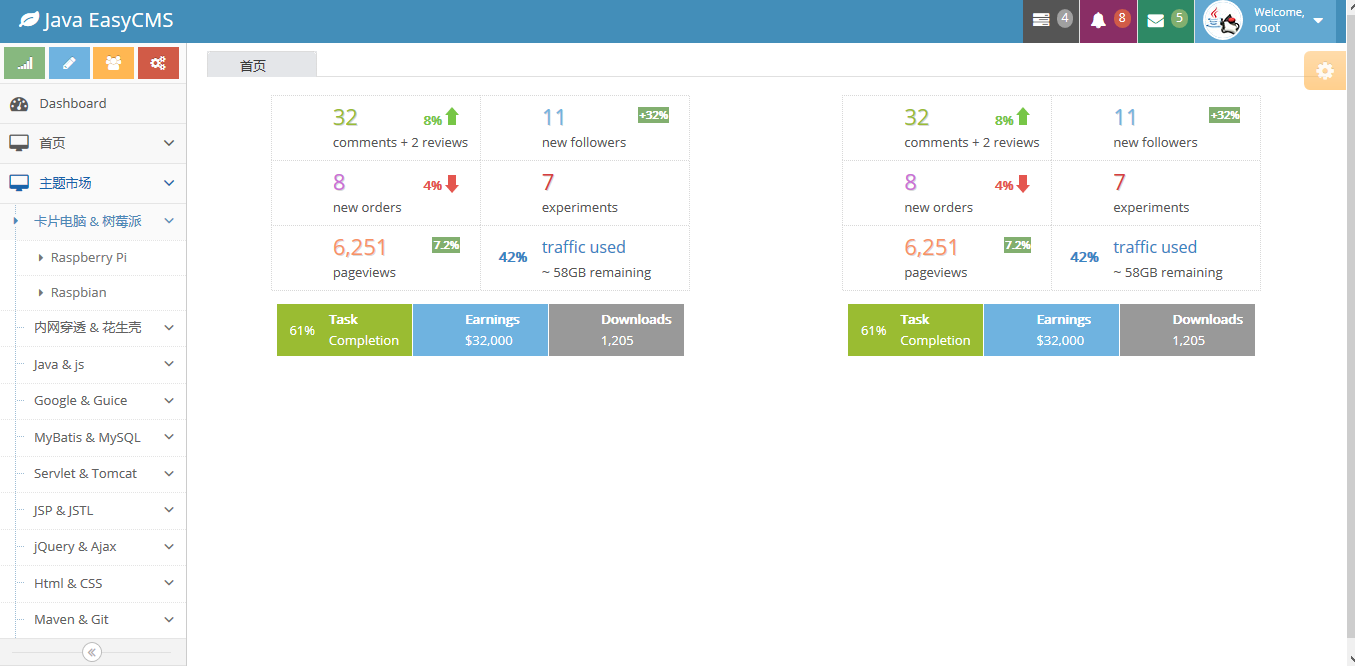Click the orange users group shortcut button

coord(113,63)
